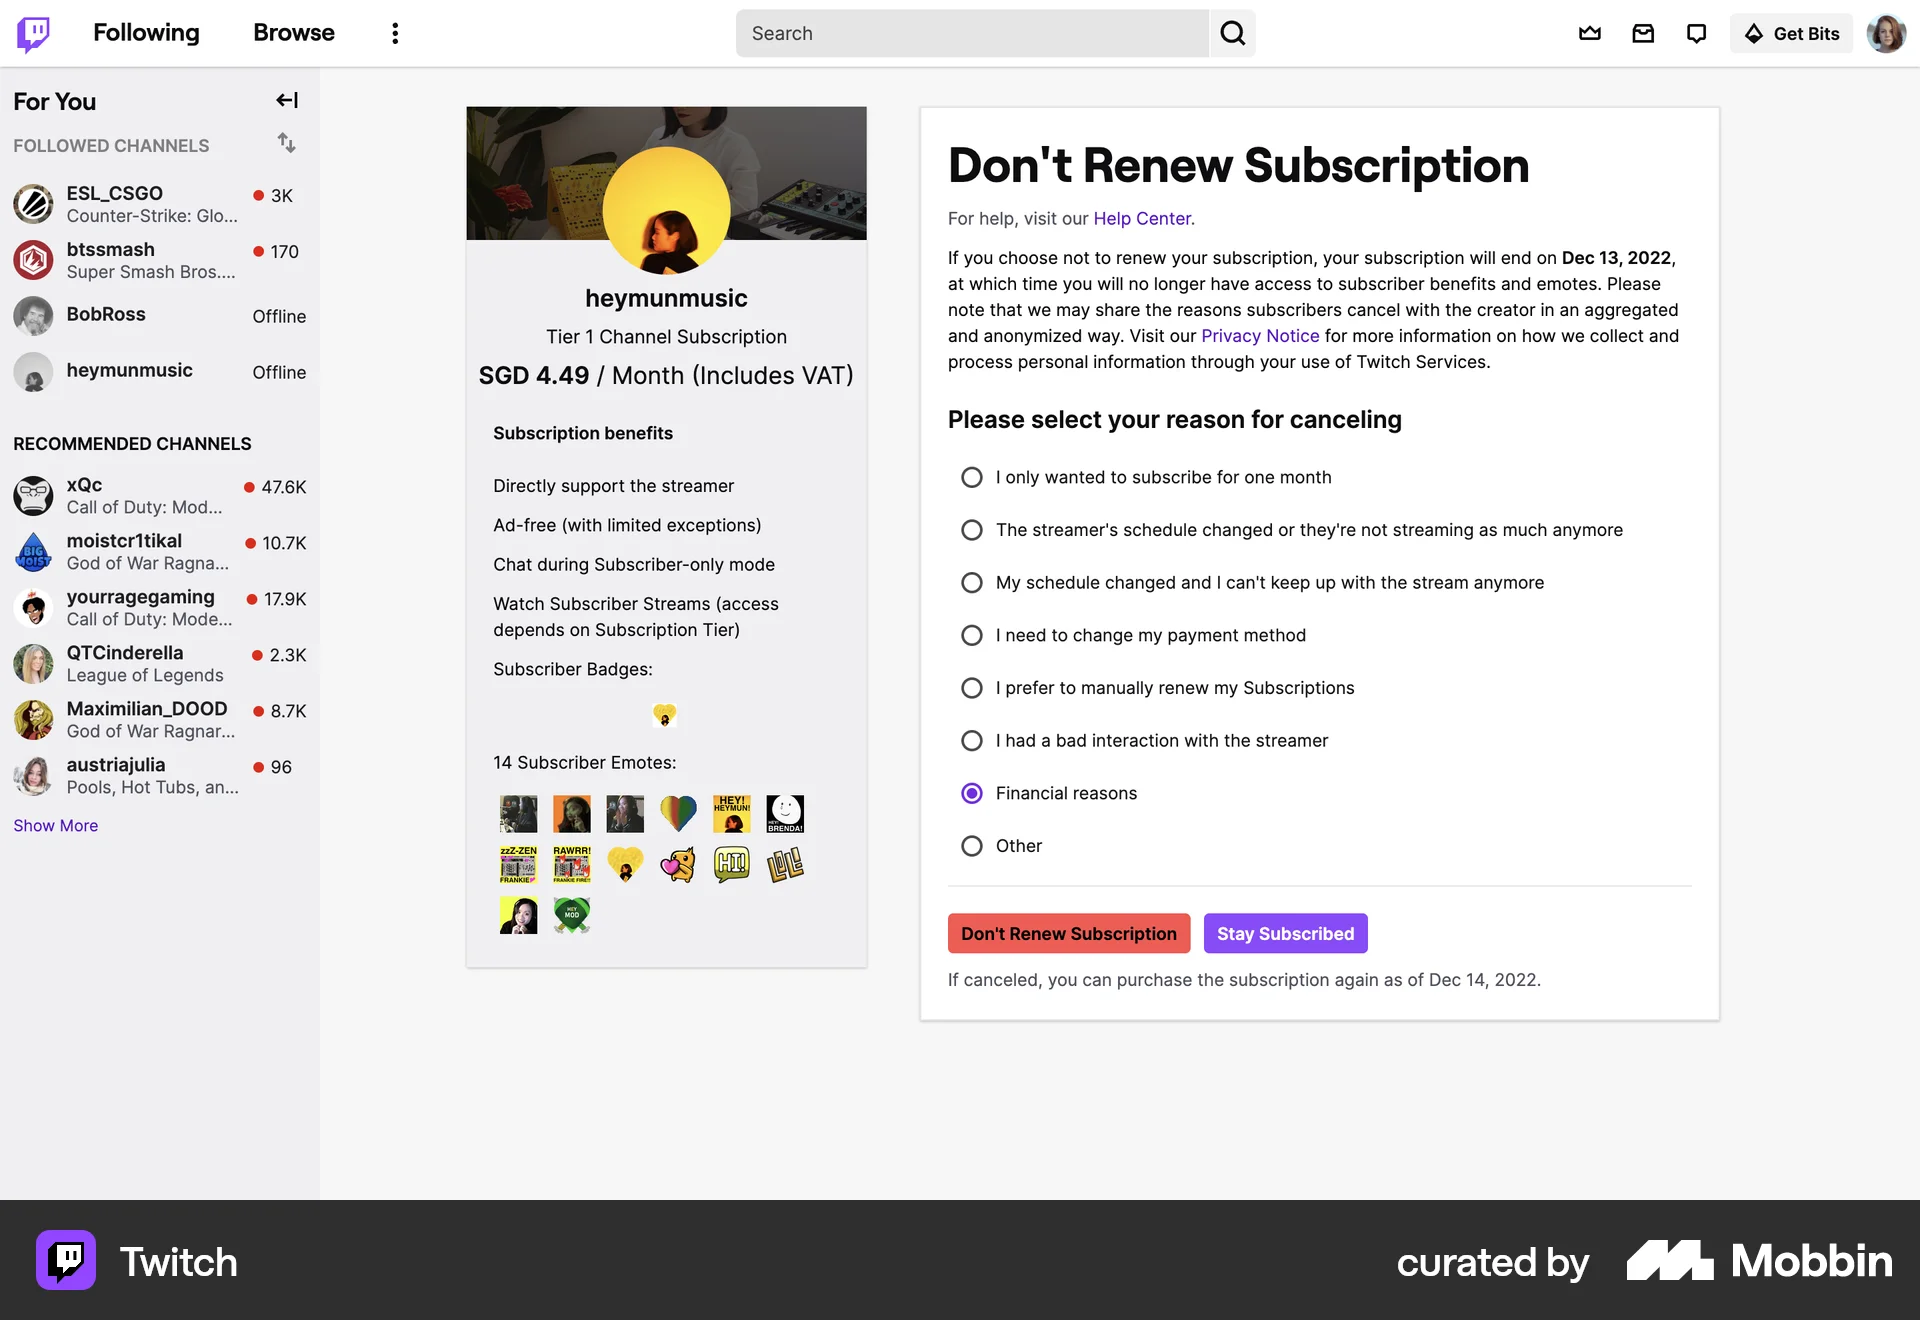Click the Stay Subscribed button
The width and height of the screenshot is (1920, 1320).
point(1286,933)
